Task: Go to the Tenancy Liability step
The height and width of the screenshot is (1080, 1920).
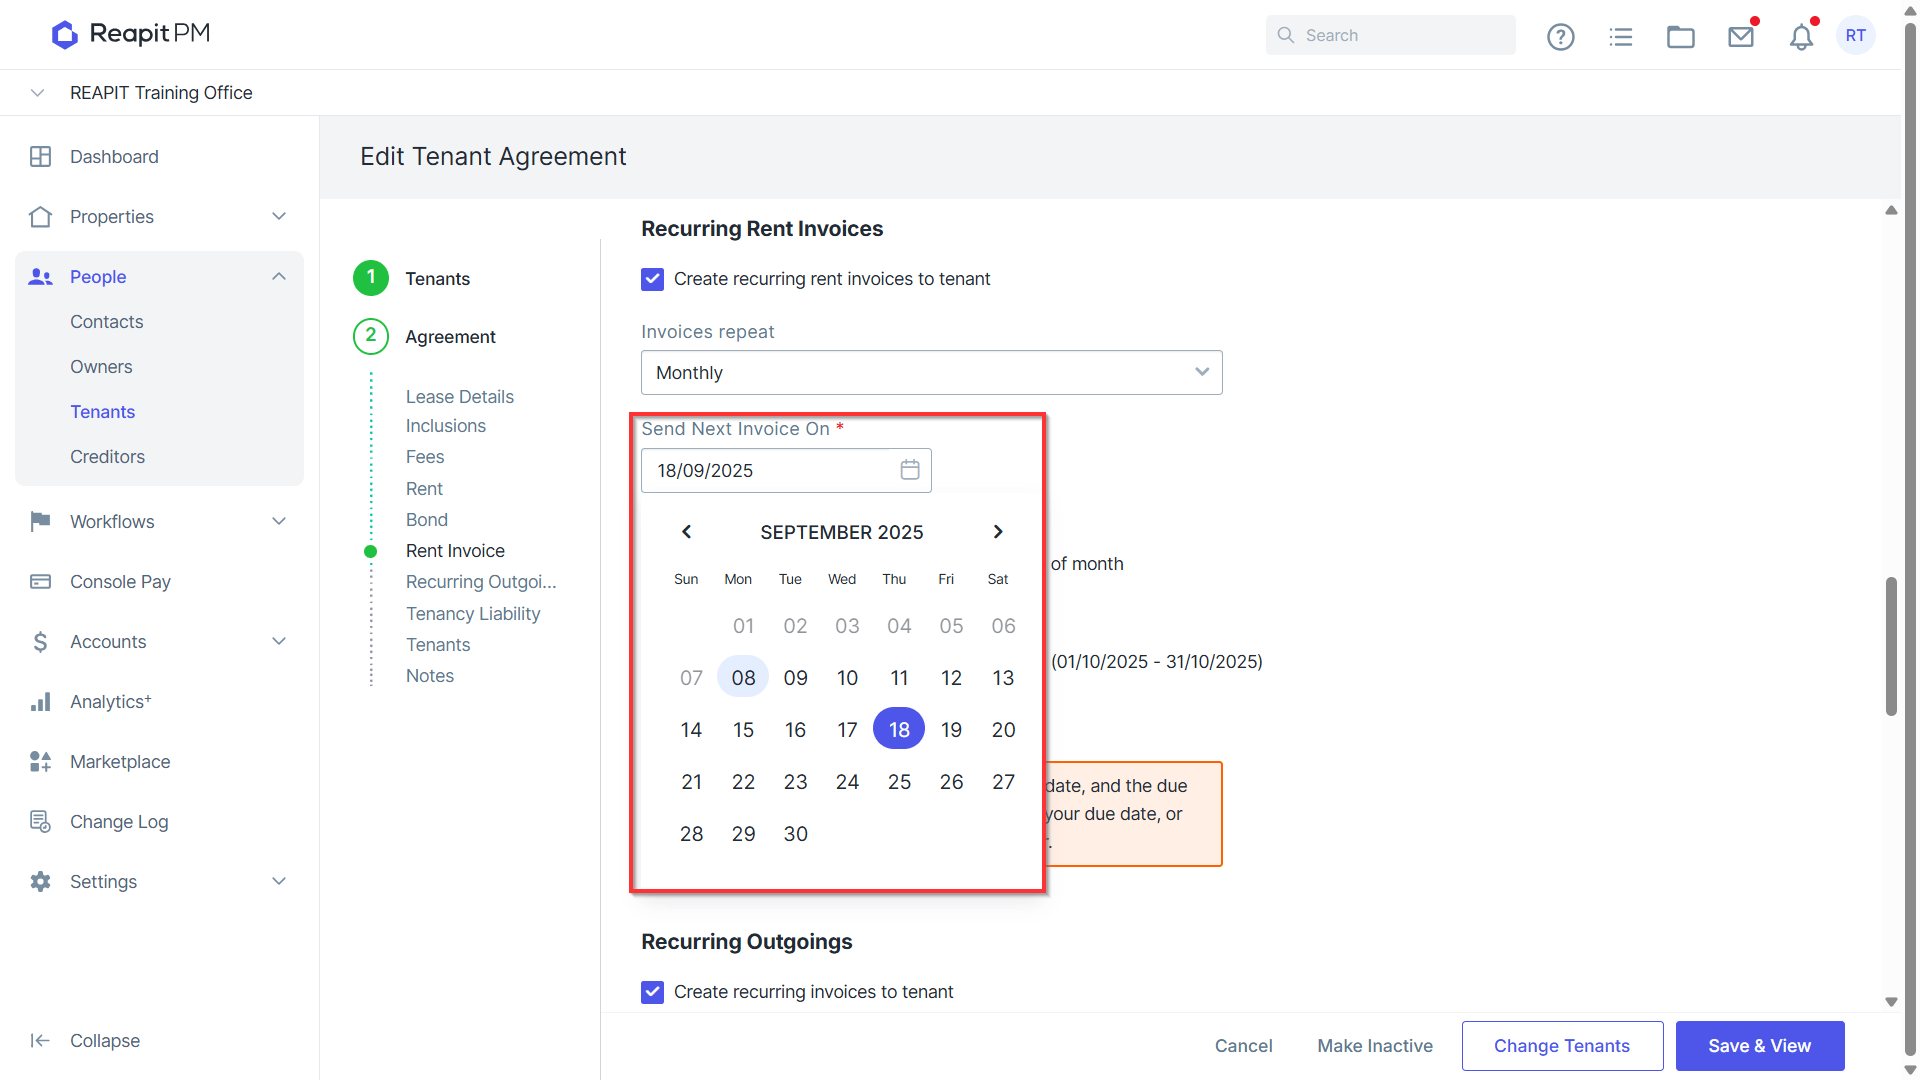Action: click(473, 614)
